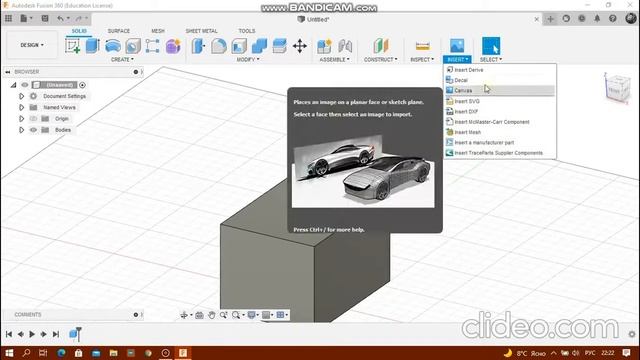This screenshot has height=360, width=640.
Task: Open the Extensions icon next to the new-tab plus
Action: (566, 18)
